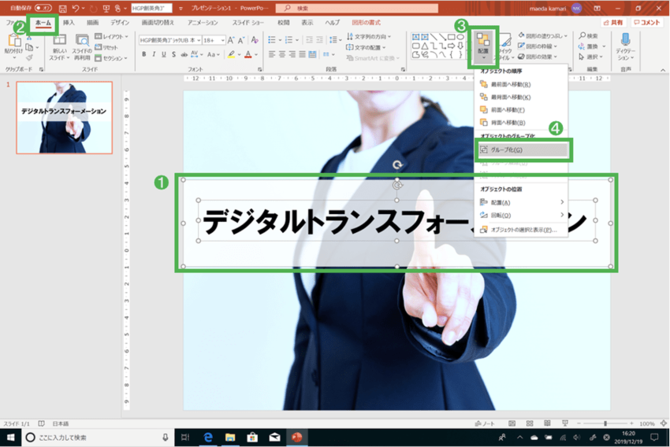Click the 新しいスライド (New Slide) icon

tap(59, 41)
